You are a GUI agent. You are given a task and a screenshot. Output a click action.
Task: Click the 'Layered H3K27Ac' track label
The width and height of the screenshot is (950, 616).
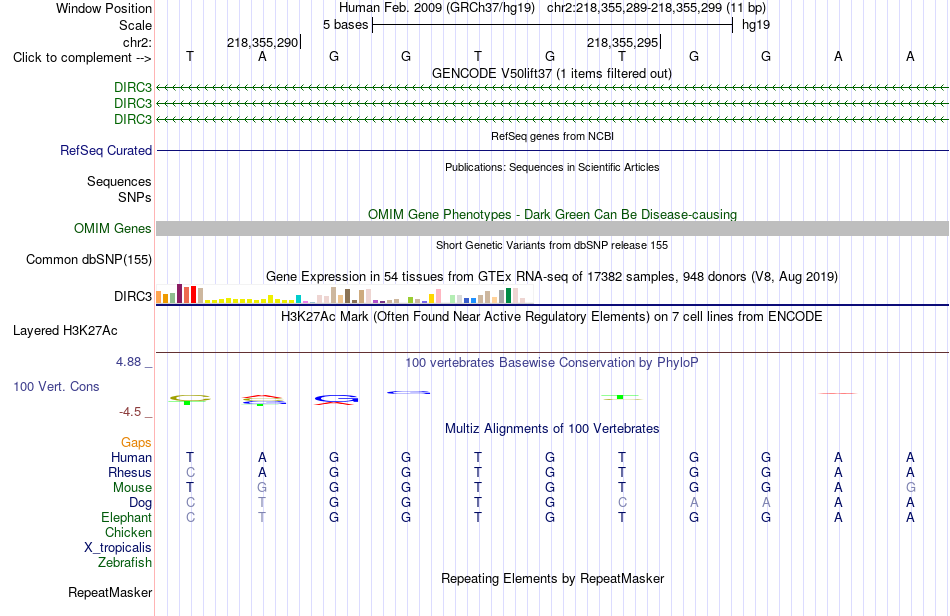(x=65, y=331)
